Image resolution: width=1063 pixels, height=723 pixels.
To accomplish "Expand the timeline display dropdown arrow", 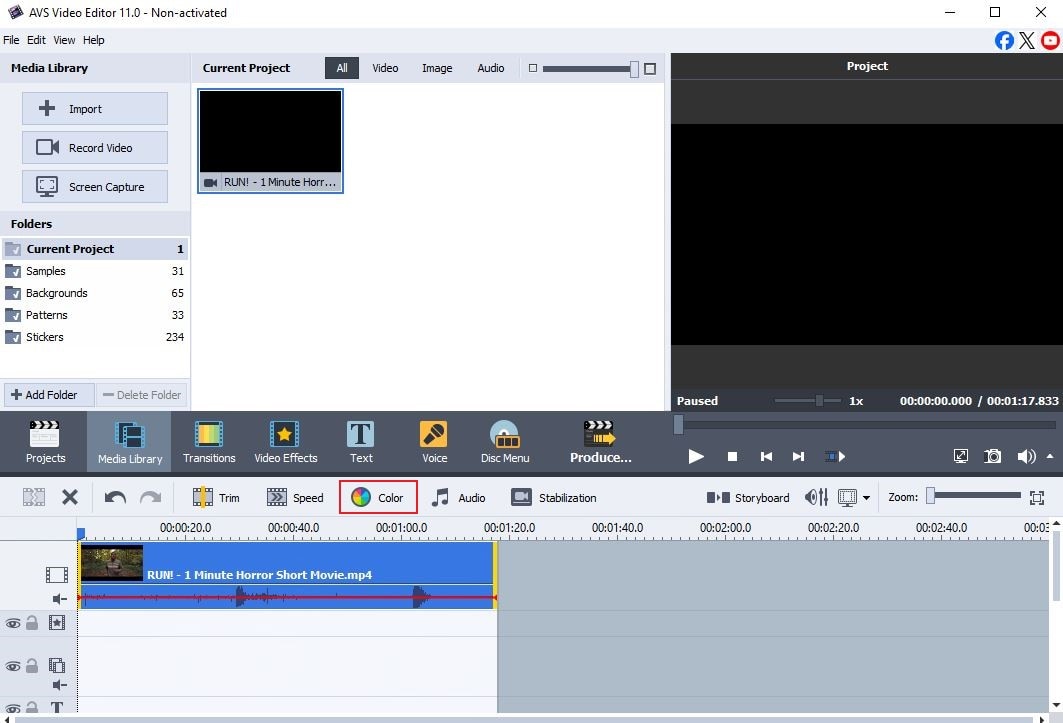I will click(866, 498).
